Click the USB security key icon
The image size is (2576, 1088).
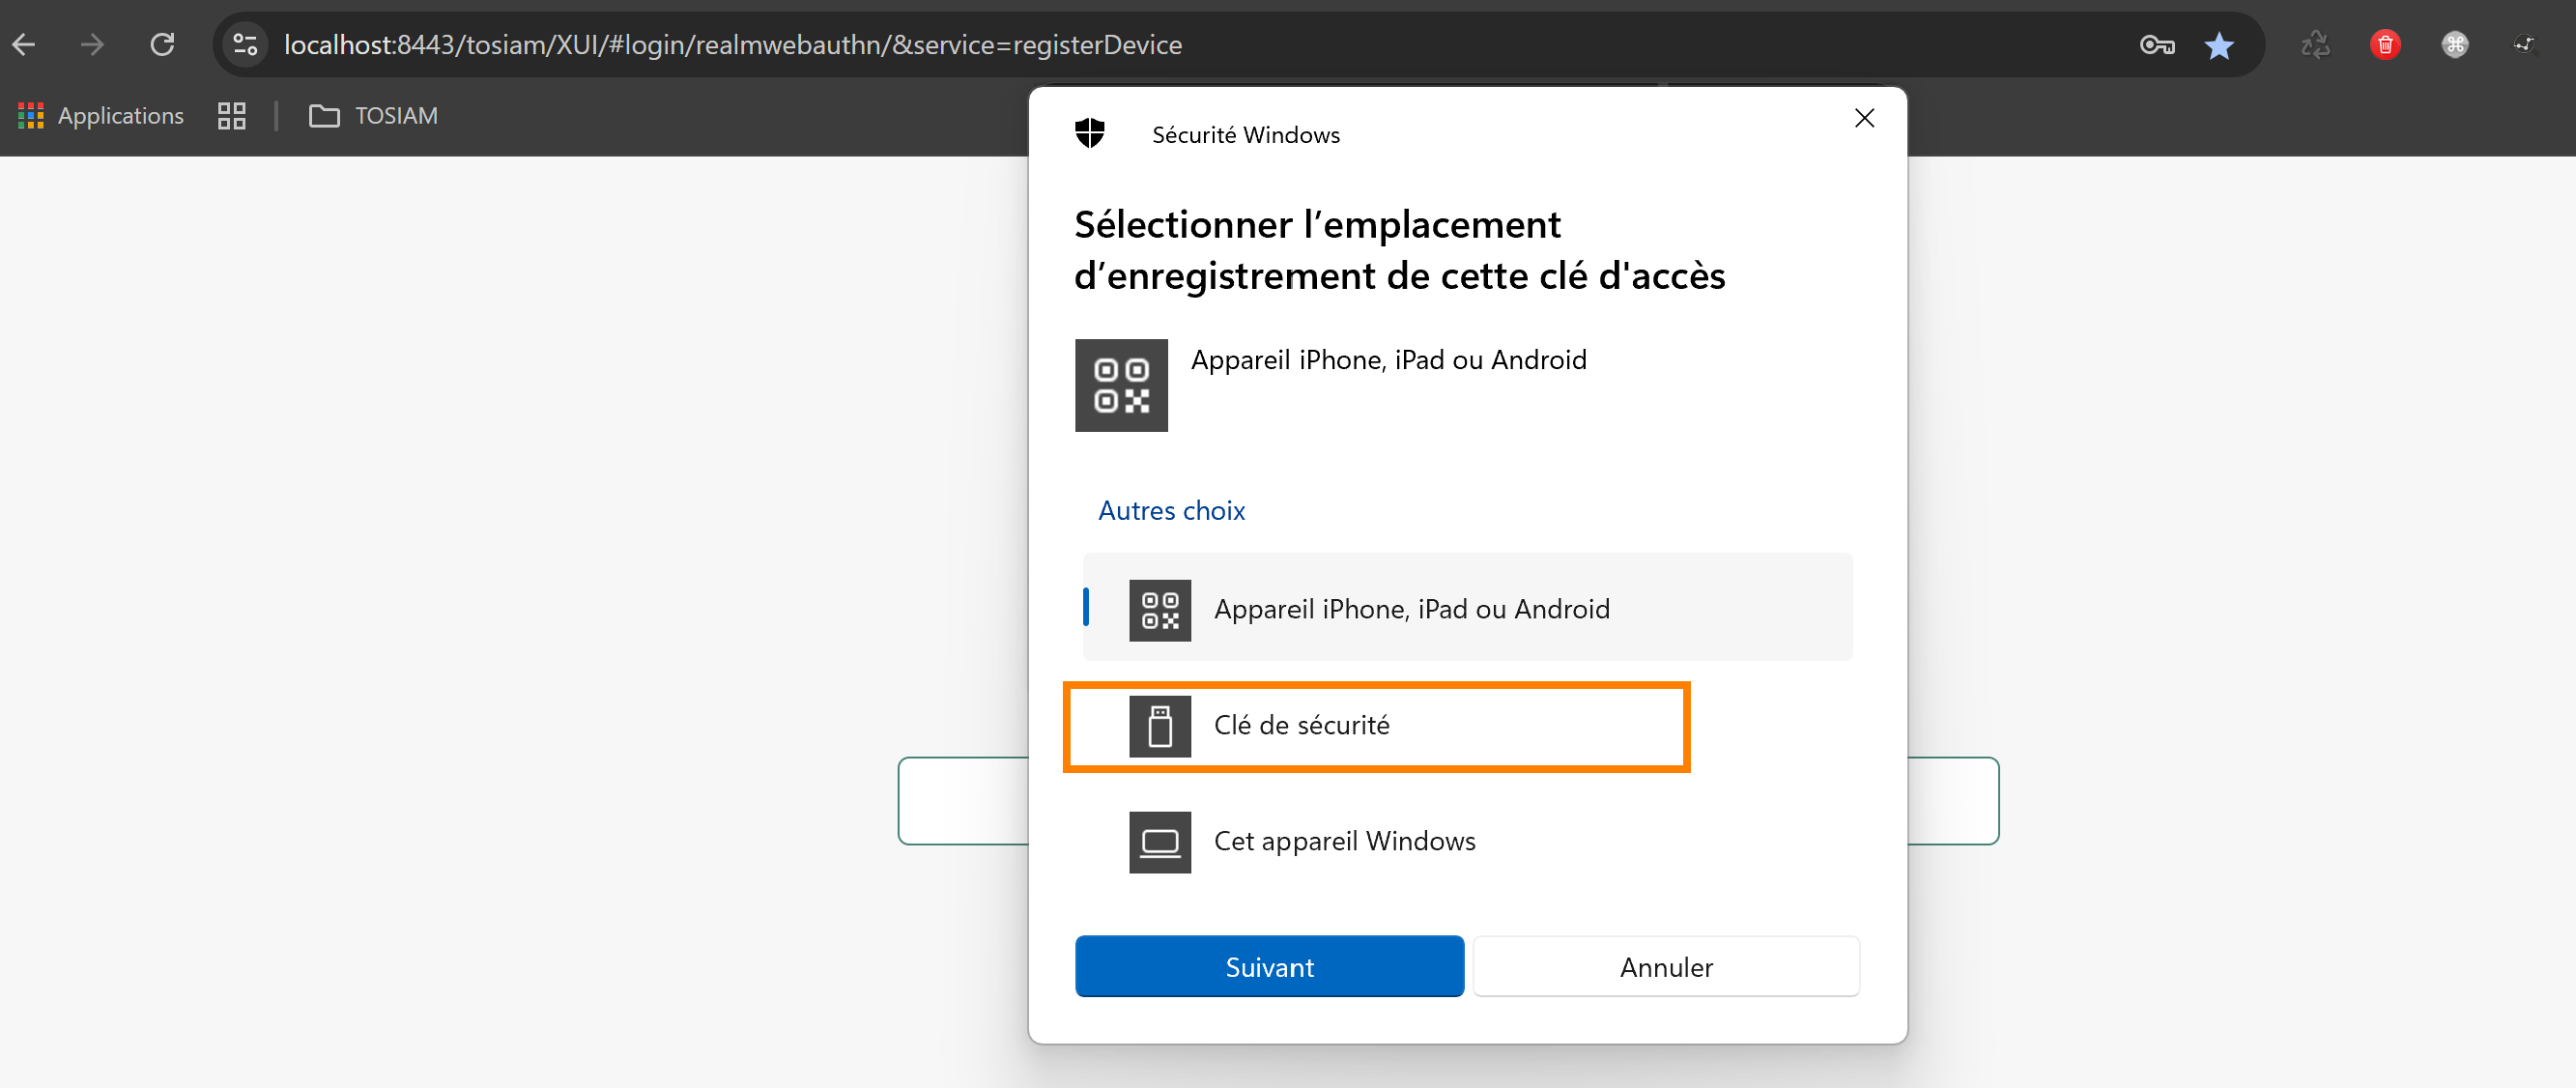click(x=1160, y=726)
